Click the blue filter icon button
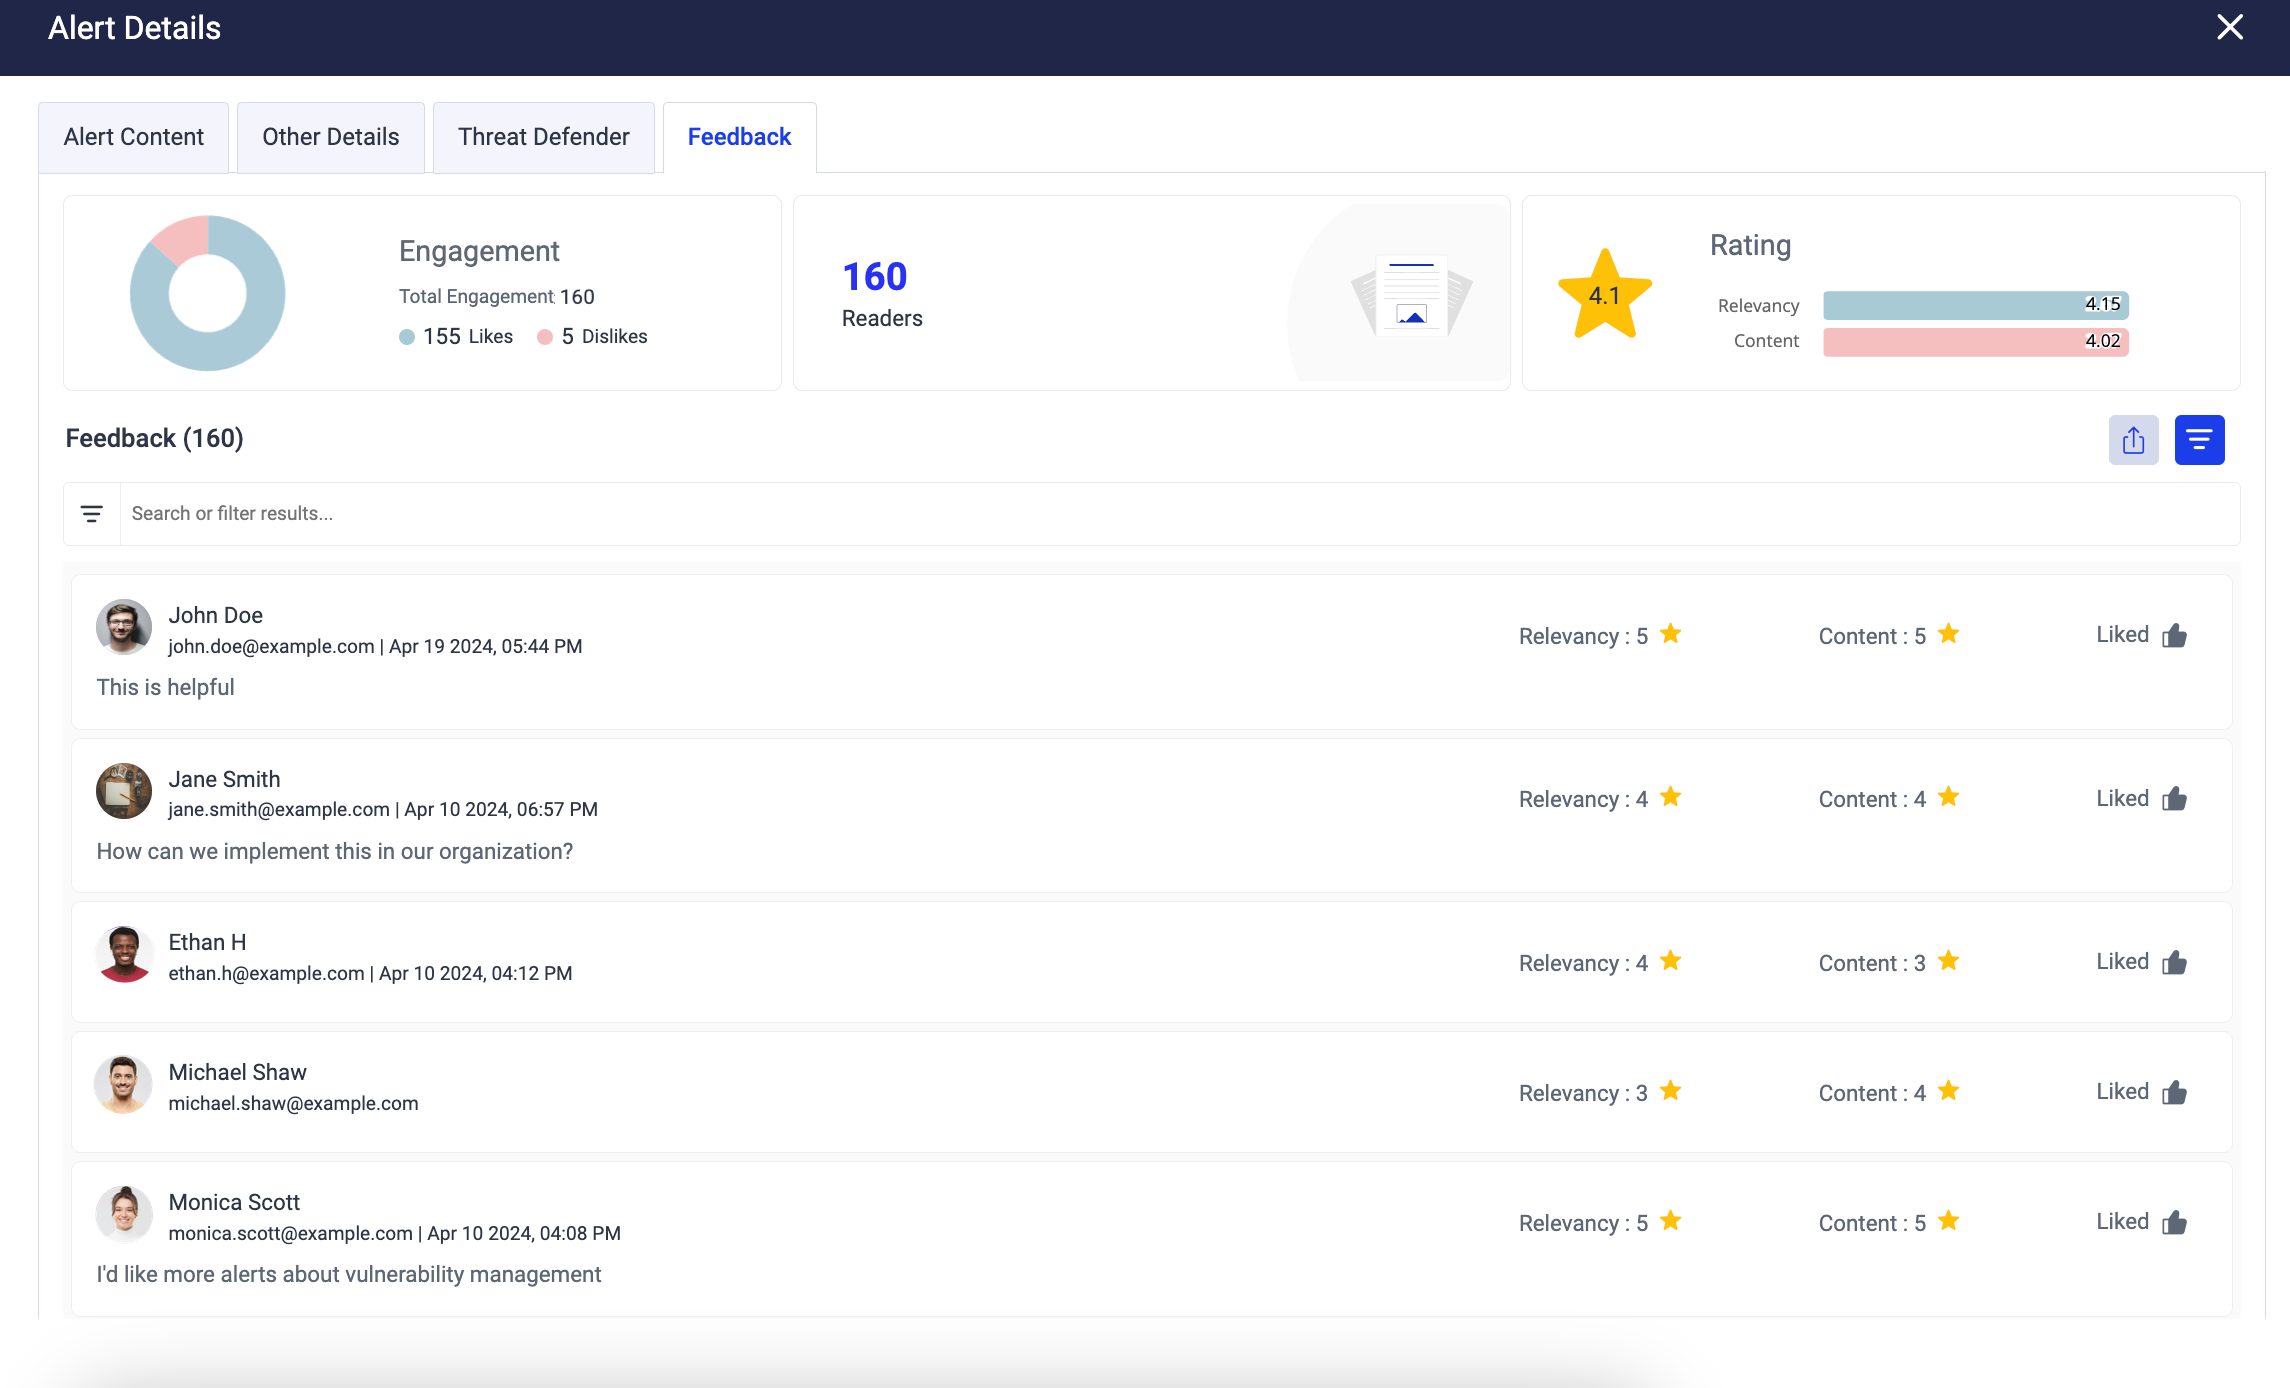 [x=2198, y=440]
